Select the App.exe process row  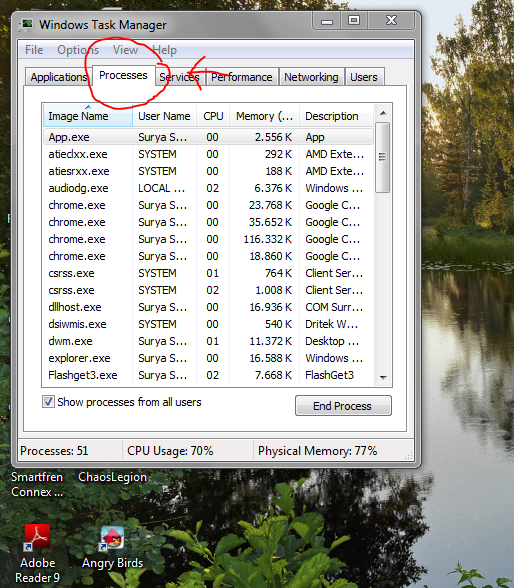(208, 137)
